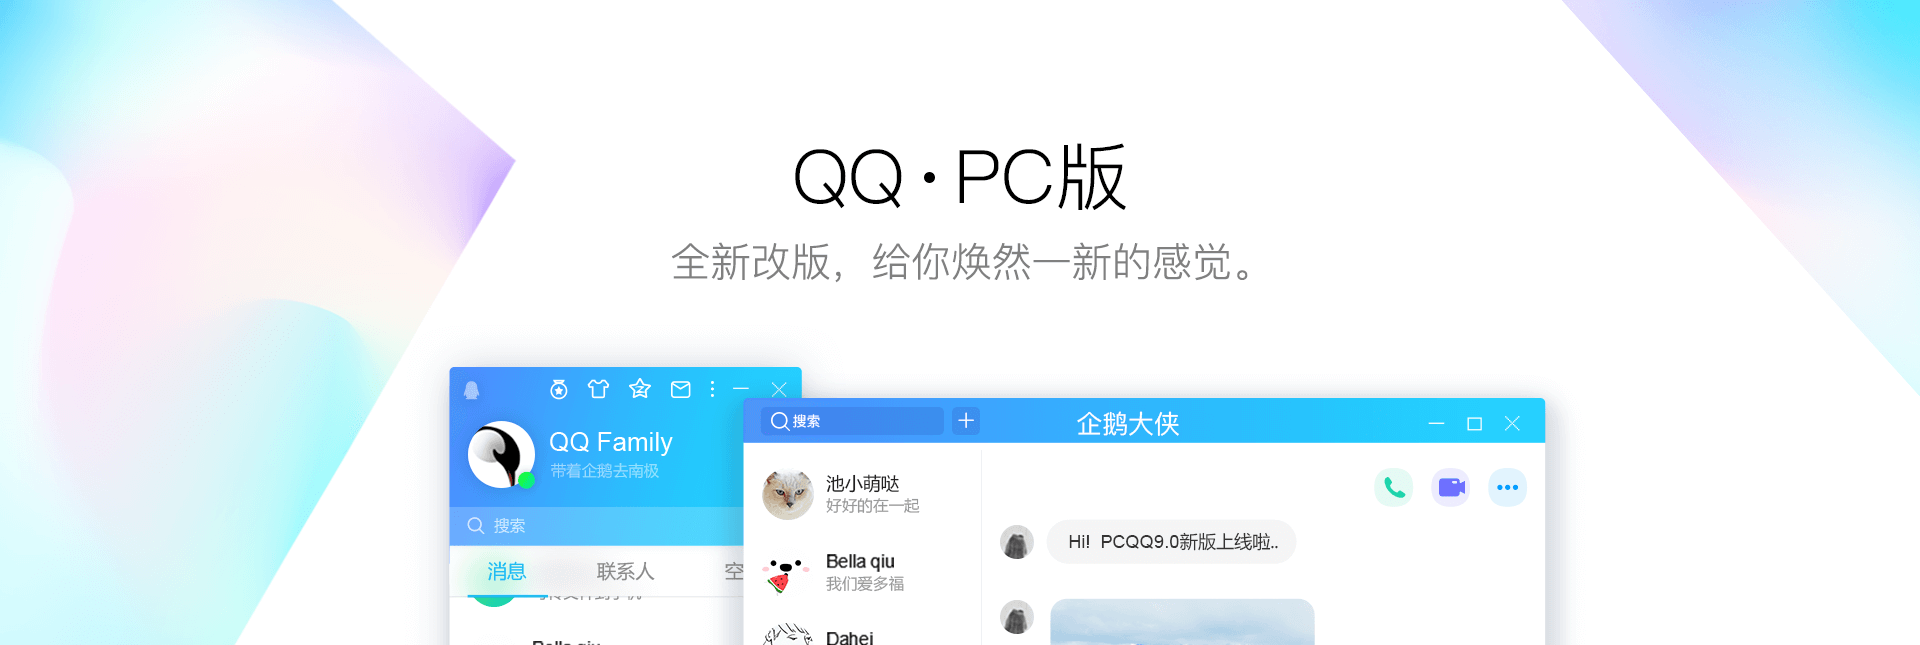Click the signature text 带着企鹅去南极
This screenshot has width=1920, height=645.
point(605,471)
